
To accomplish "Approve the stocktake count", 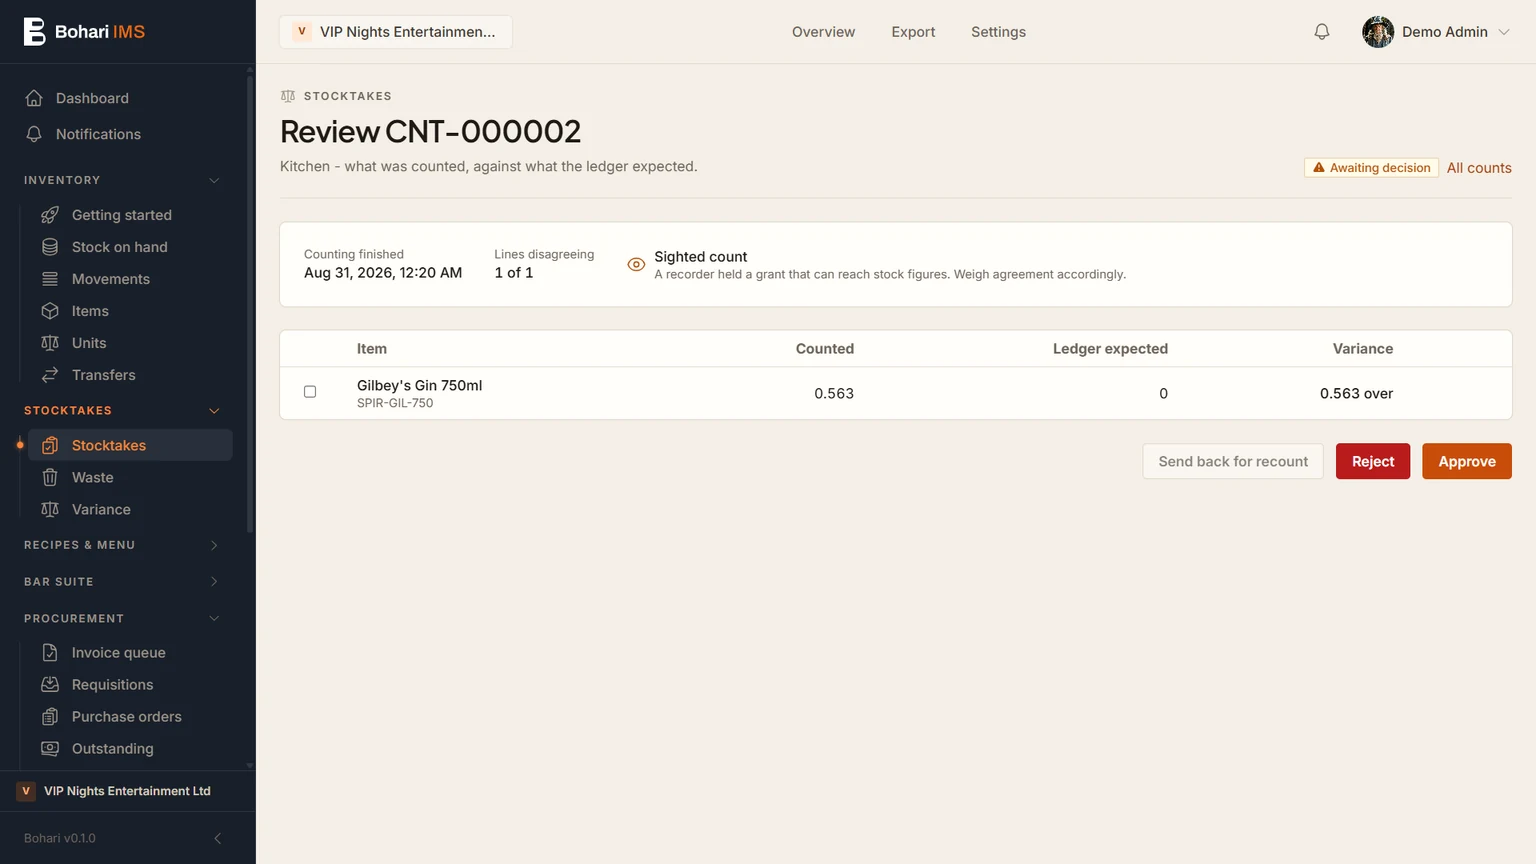I will (x=1467, y=461).
